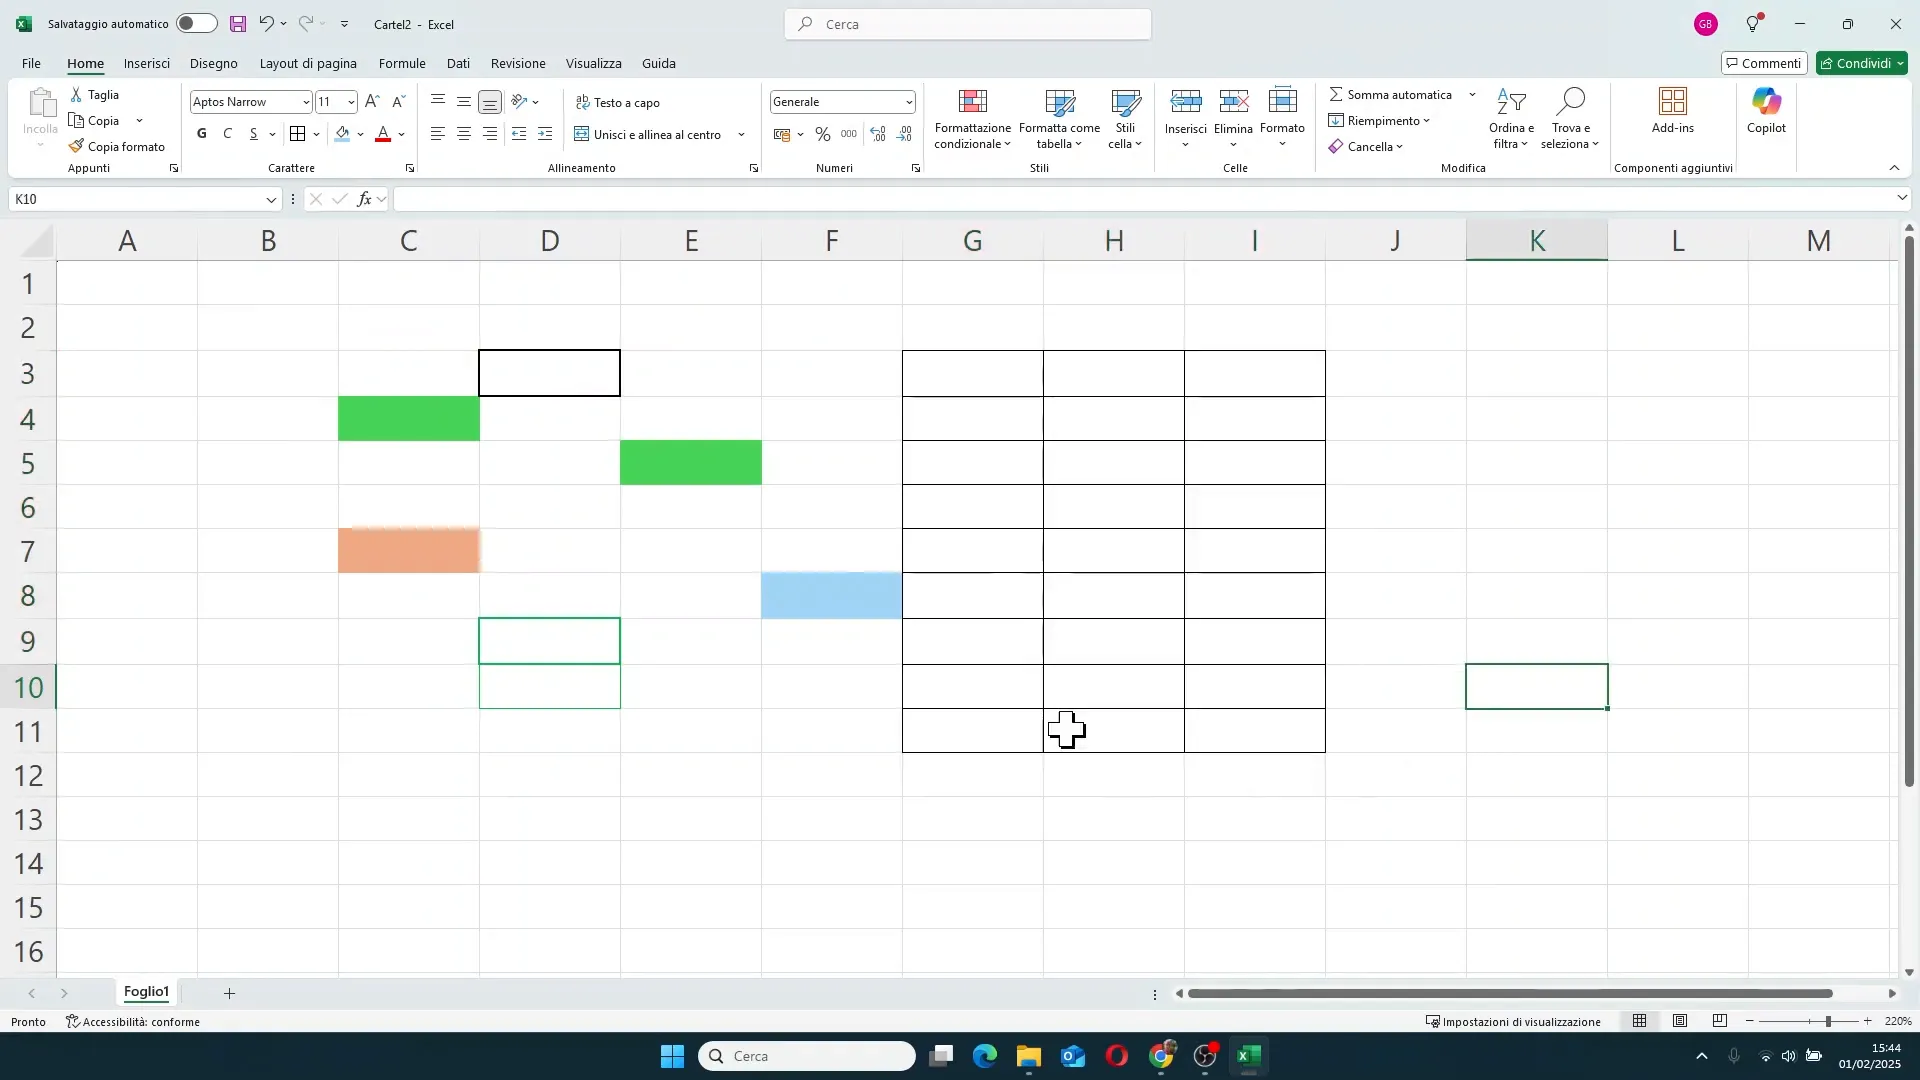Expand Unisci e allinea al centro arrow
The height and width of the screenshot is (1080, 1920).
(742, 135)
